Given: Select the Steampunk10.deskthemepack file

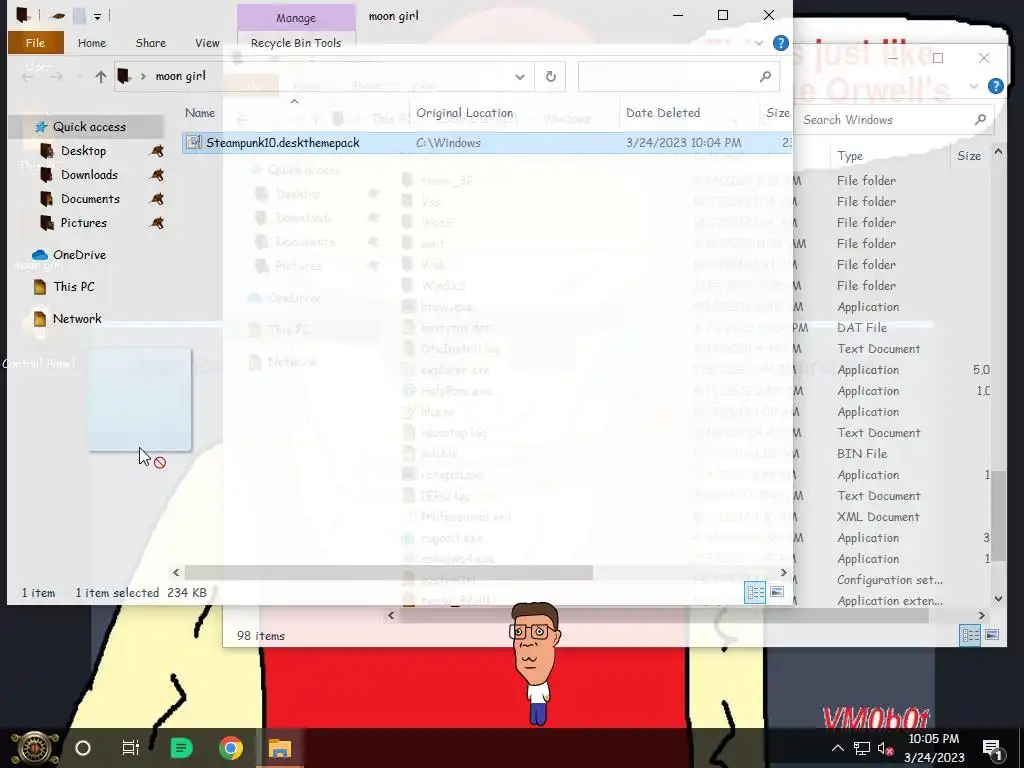Looking at the screenshot, I should pos(282,143).
